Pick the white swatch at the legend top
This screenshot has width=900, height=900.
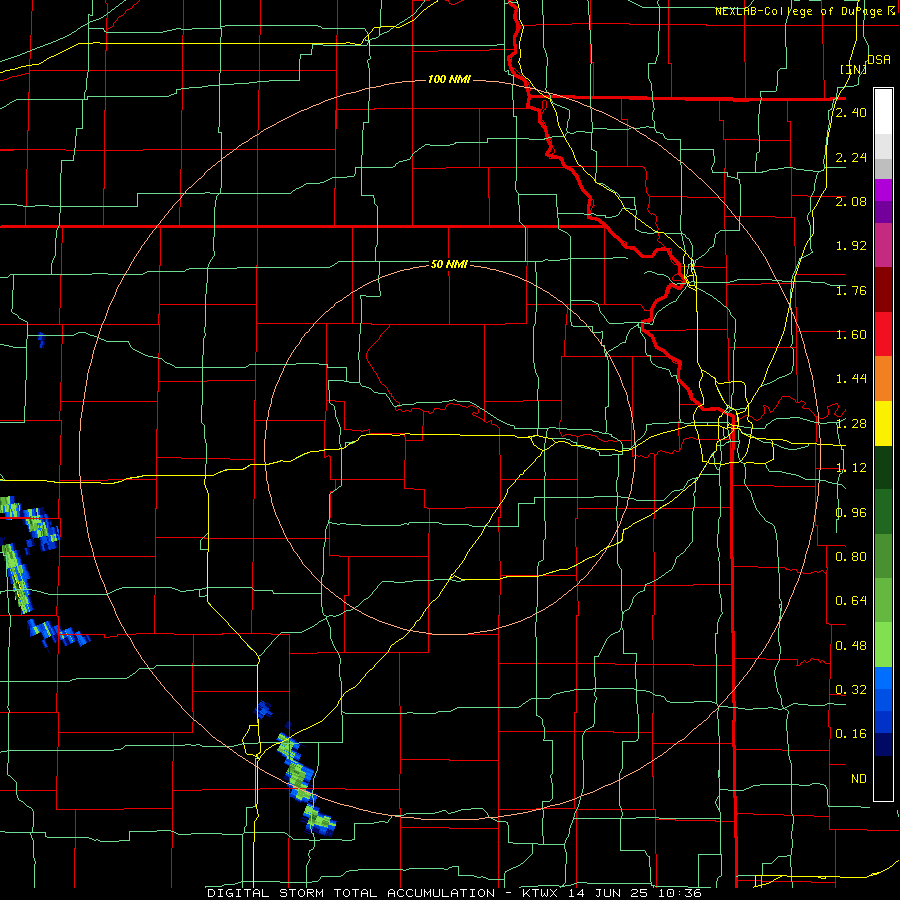[883, 112]
